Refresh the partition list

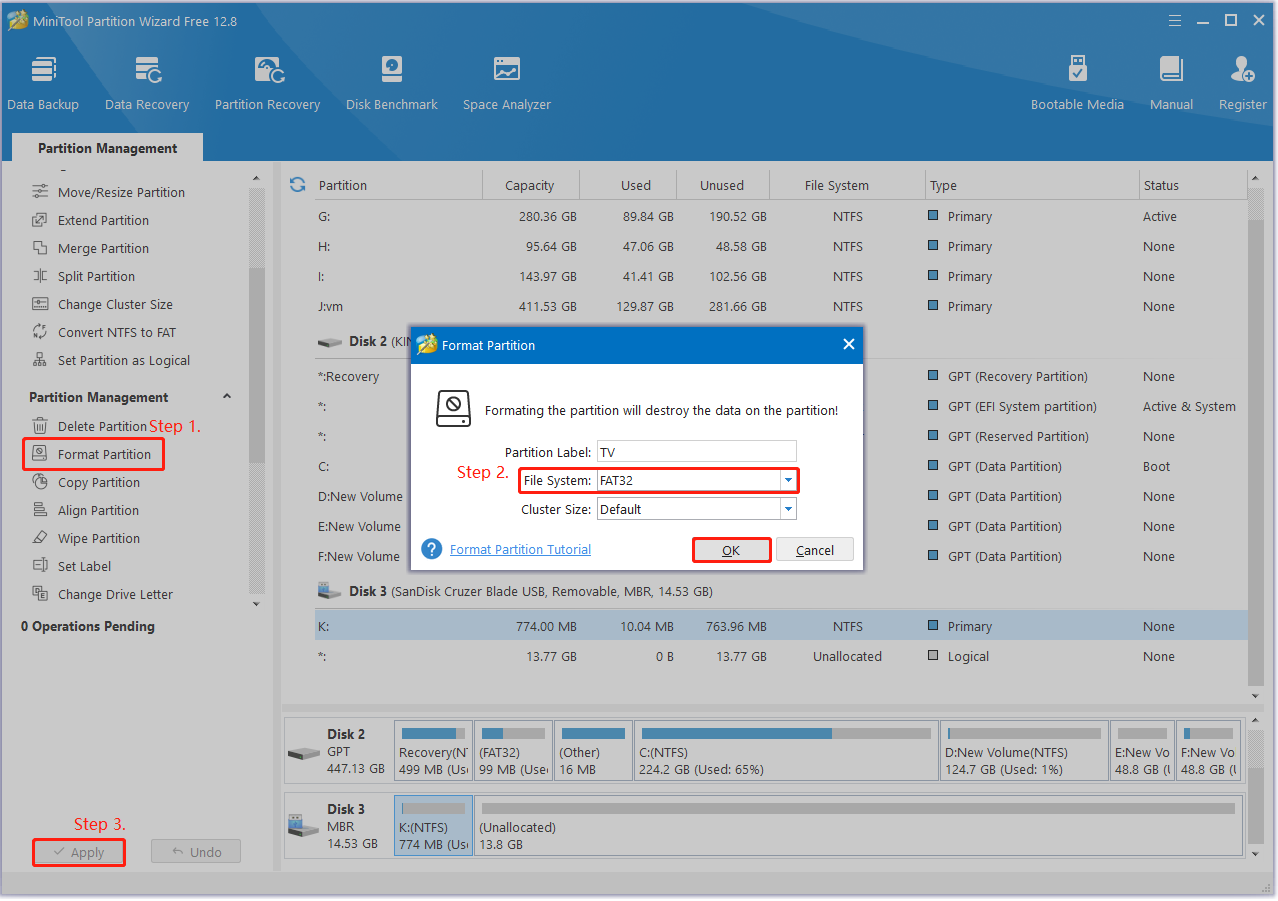pyautogui.click(x=297, y=184)
